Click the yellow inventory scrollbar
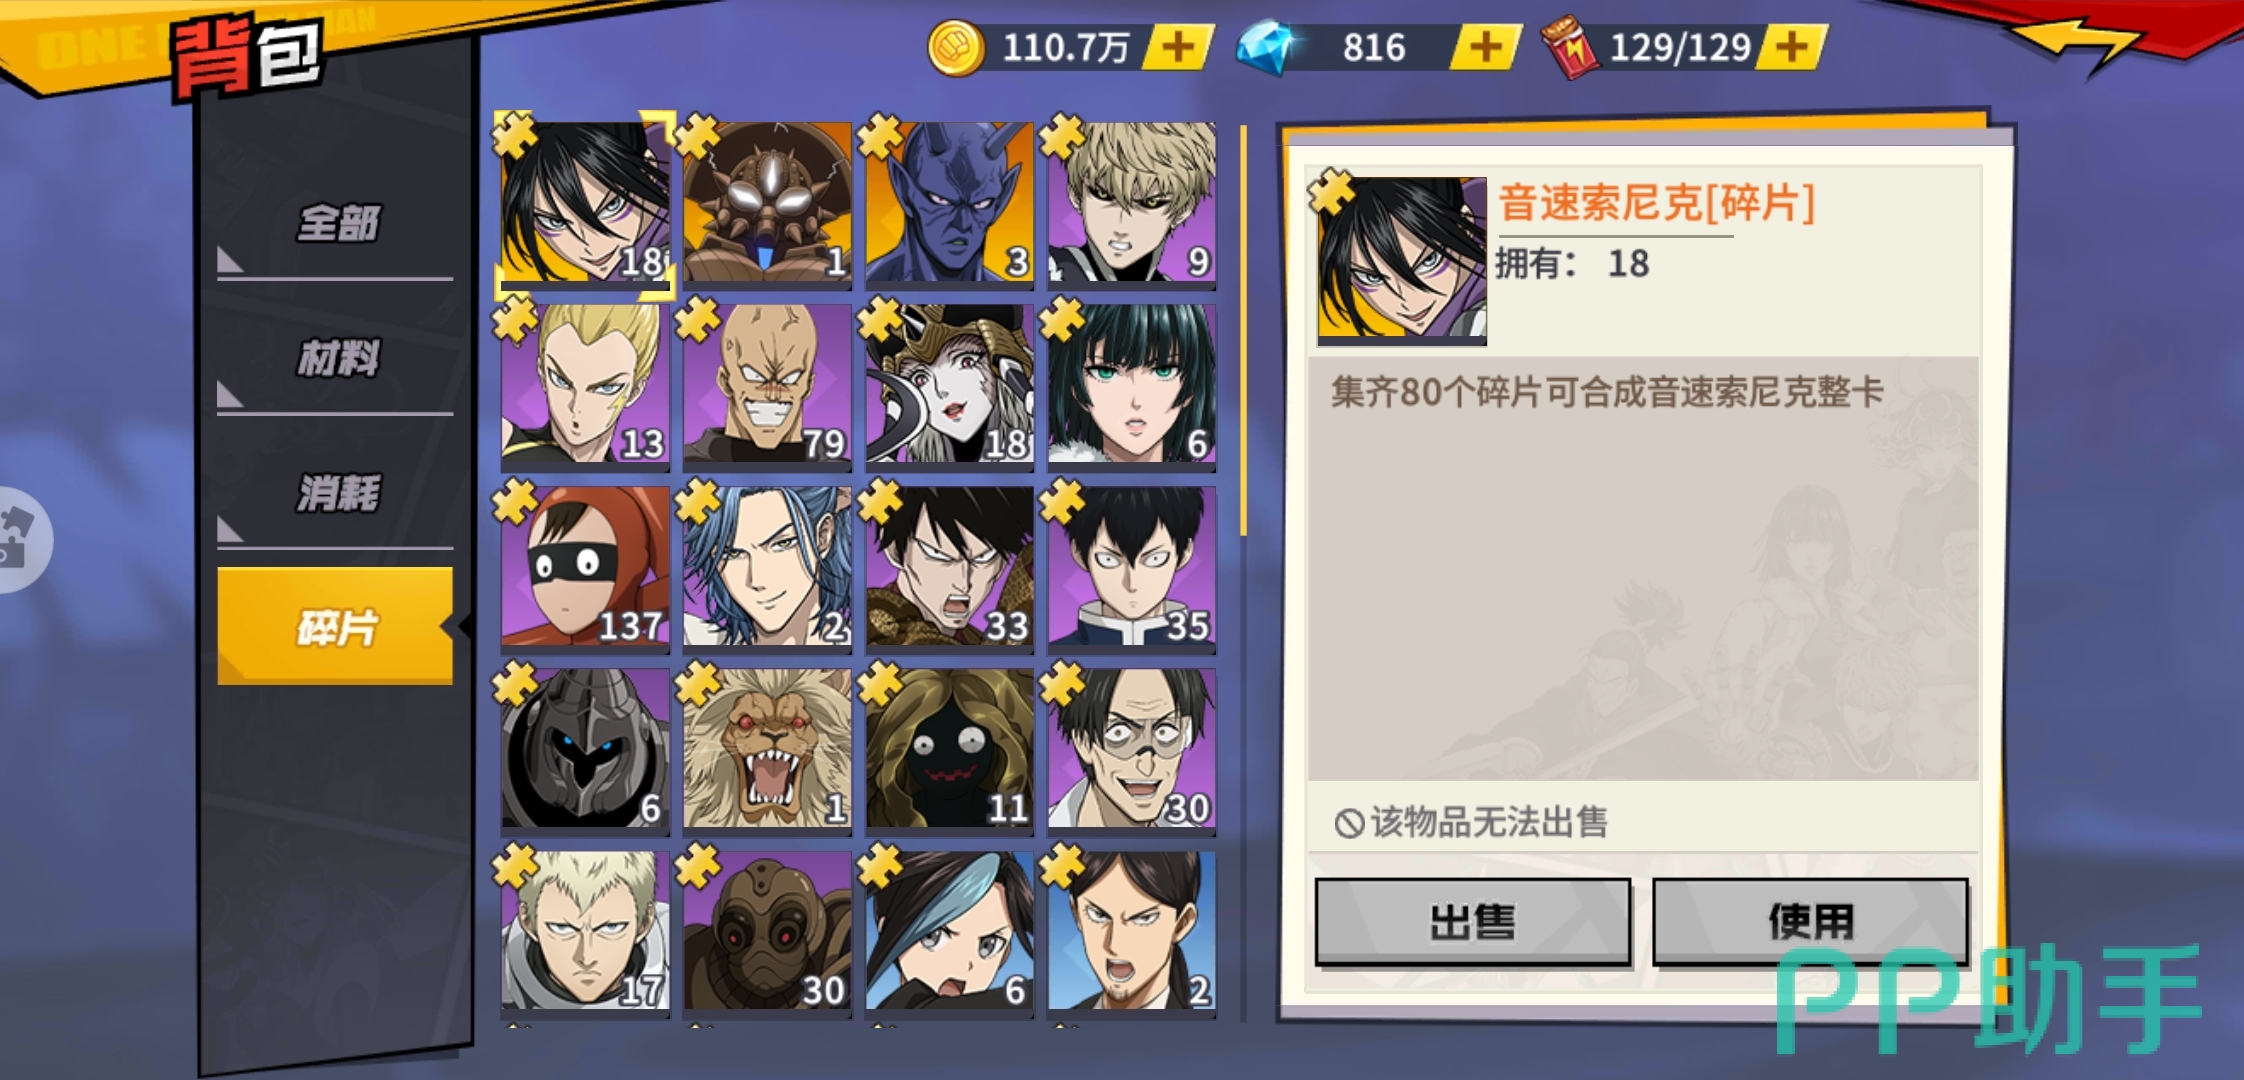The width and height of the screenshot is (2244, 1080). pos(1243,330)
